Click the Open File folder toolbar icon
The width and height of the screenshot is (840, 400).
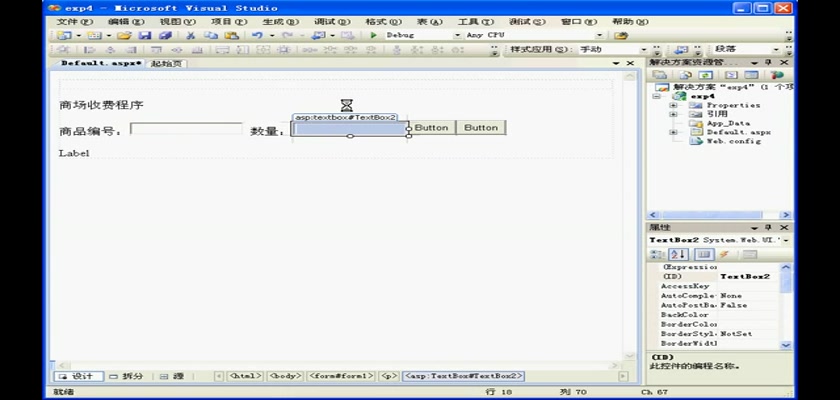pyautogui.click(x=124, y=35)
